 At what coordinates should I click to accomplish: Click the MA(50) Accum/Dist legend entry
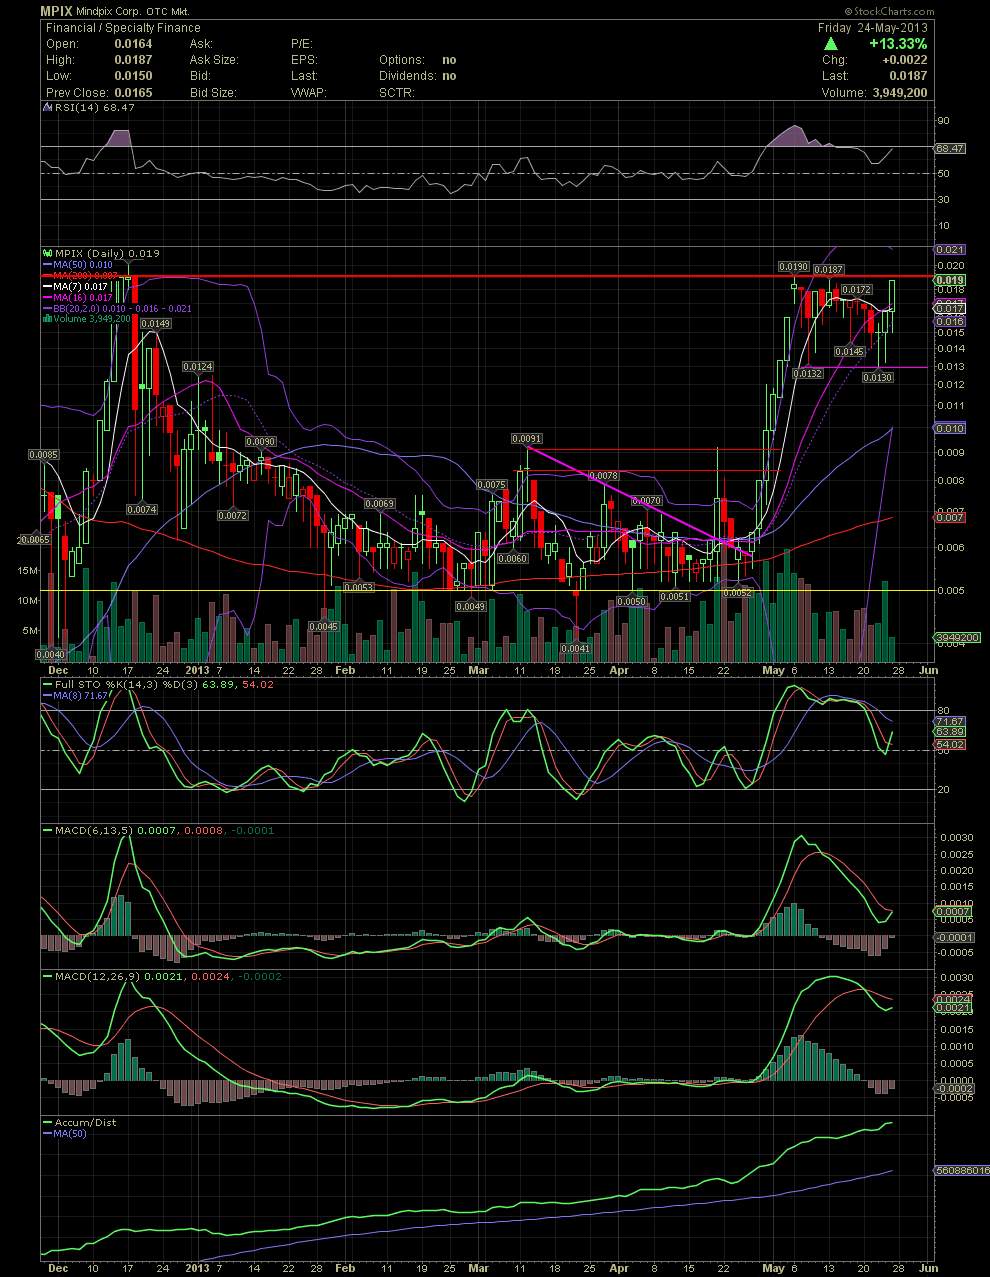tap(64, 1133)
